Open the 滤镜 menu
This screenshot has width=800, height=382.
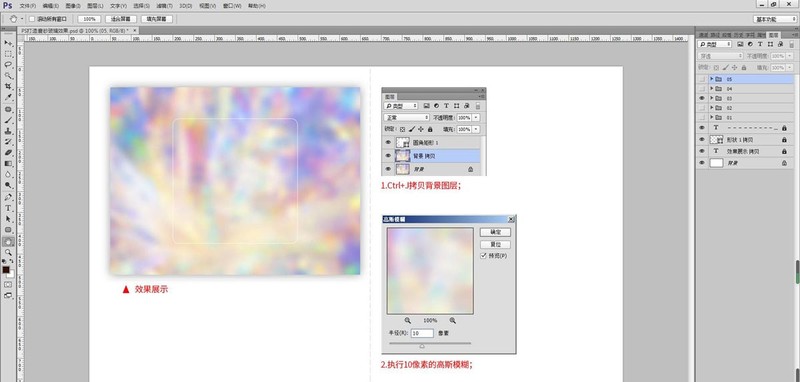[164, 6]
